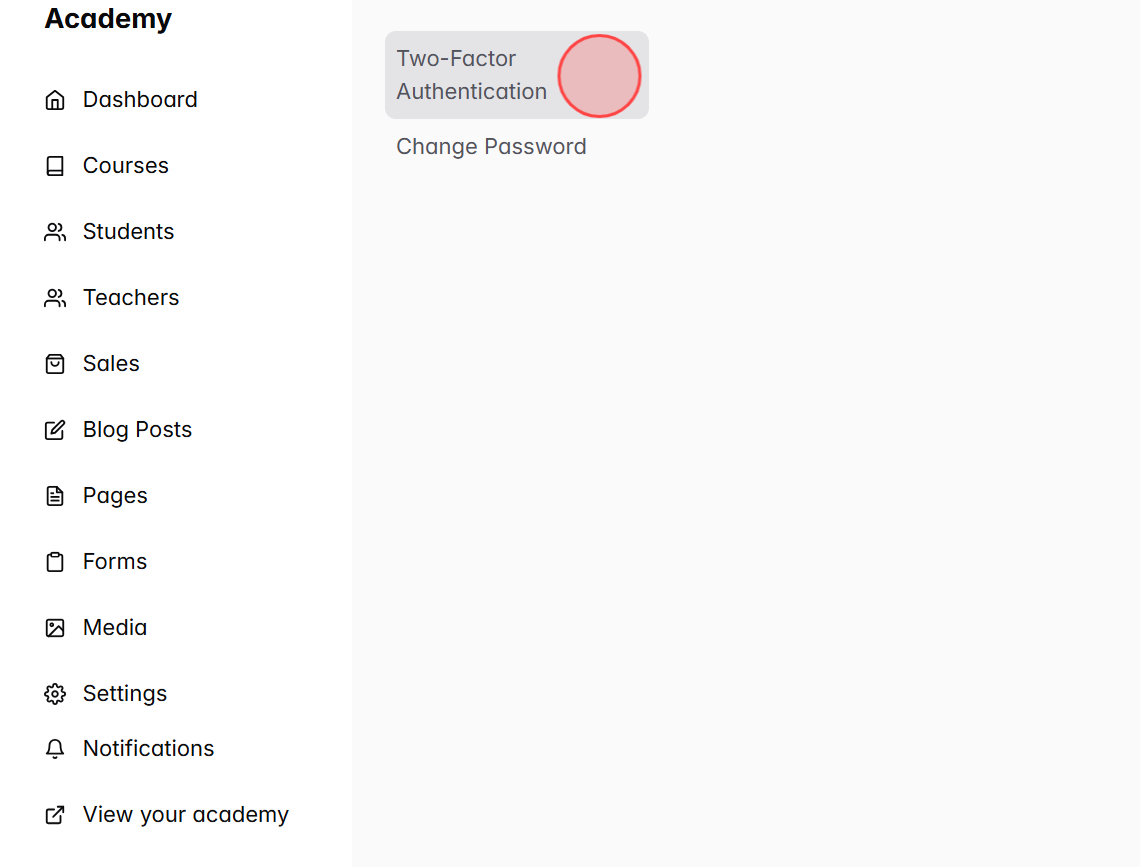Switch to the Two-Factor Authentication tab
The width and height of the screenshot is (1140, 867).
tap(471, 75)
